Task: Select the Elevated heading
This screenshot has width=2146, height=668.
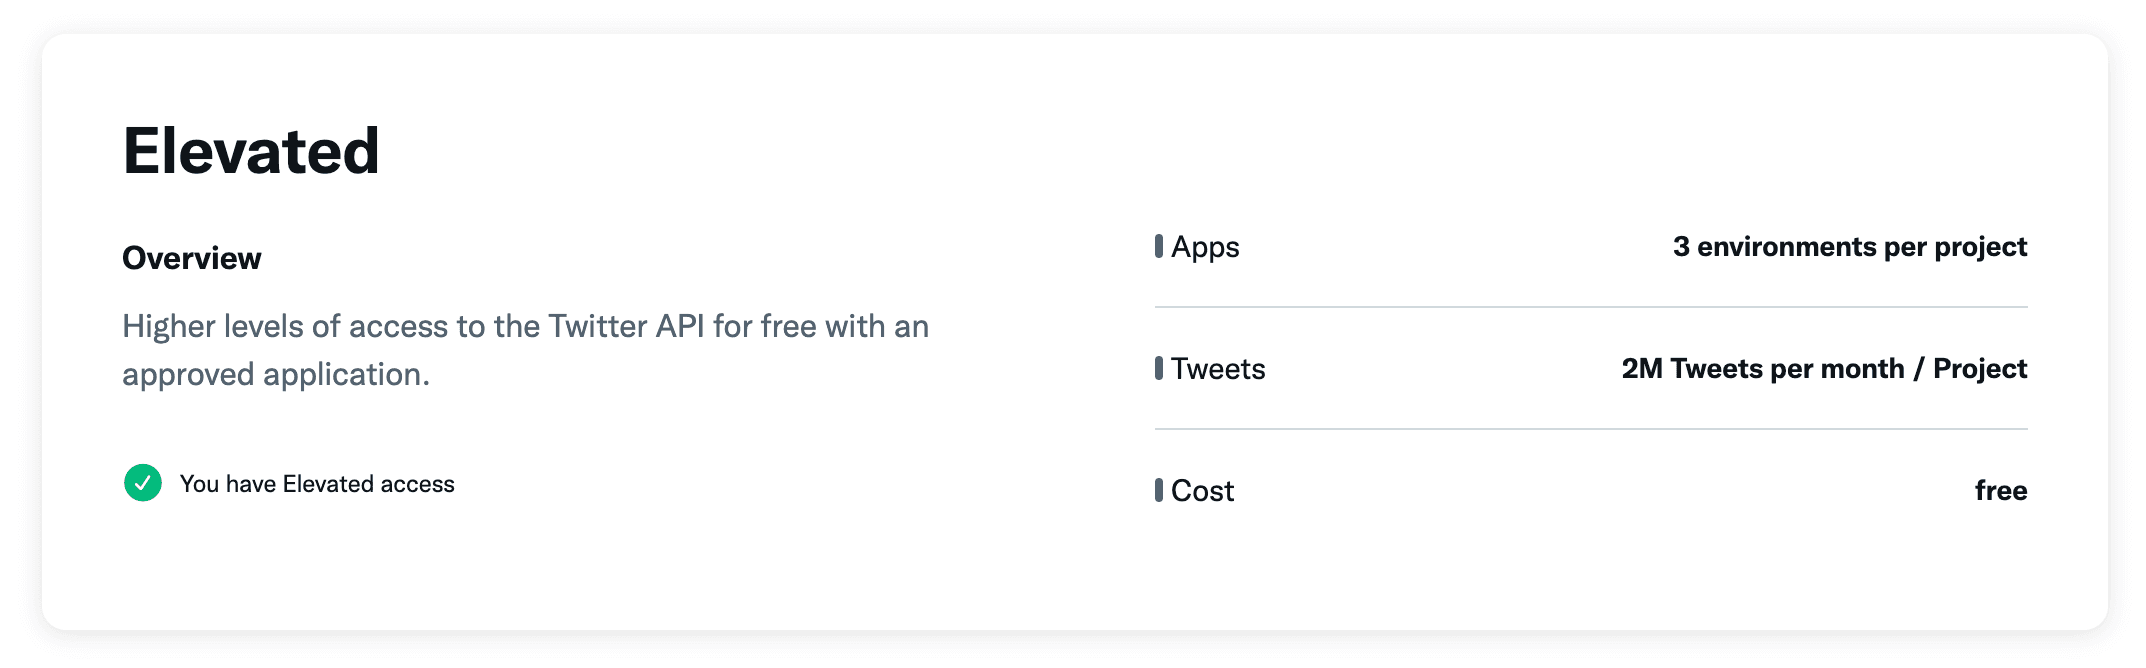Action: click(251, 151)
